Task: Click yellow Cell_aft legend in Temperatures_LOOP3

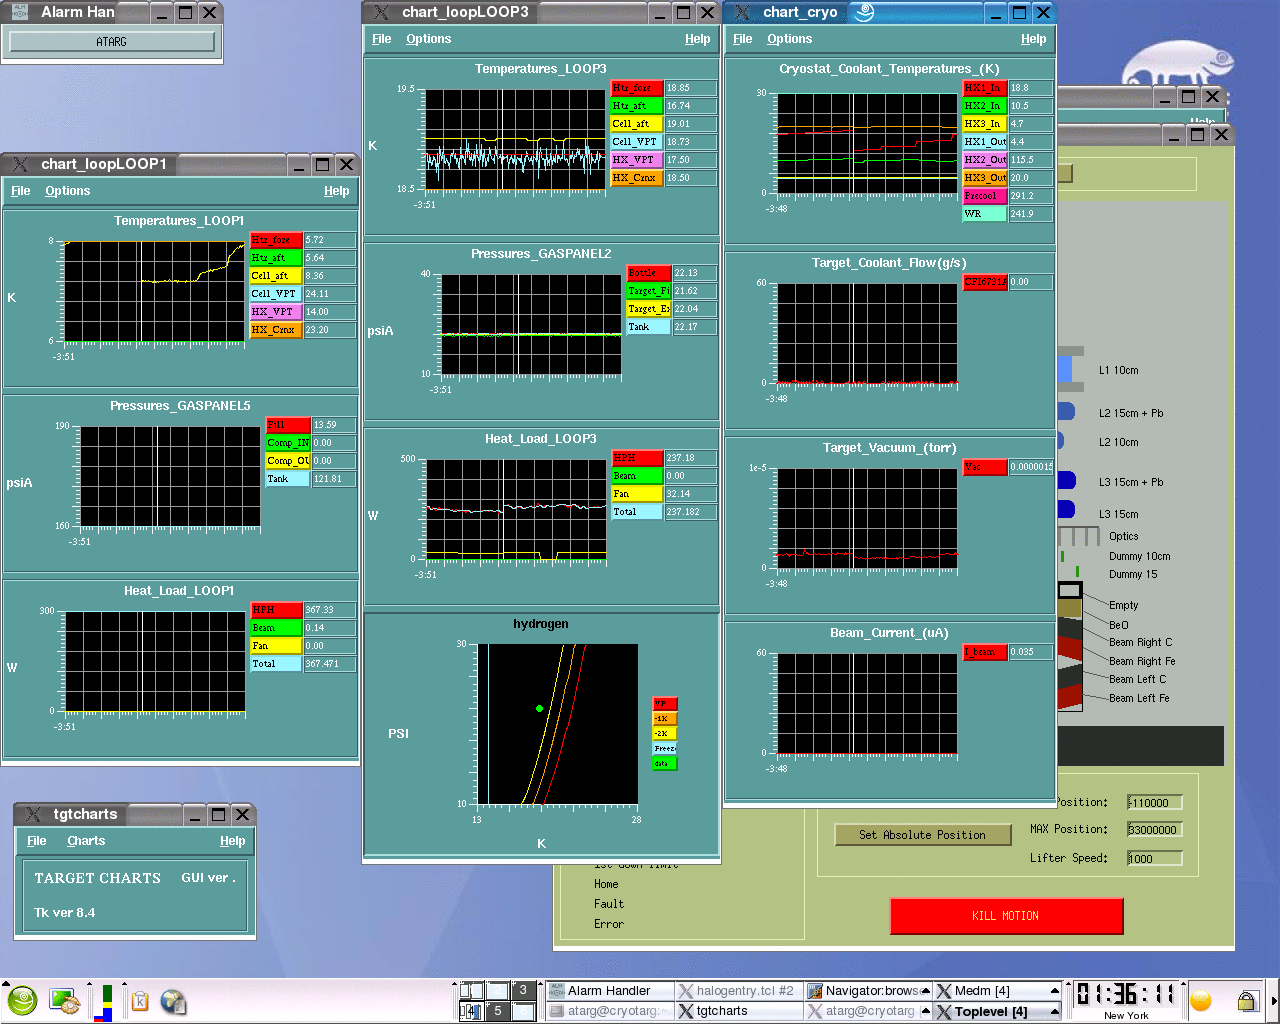Action: (x=636, y=124)
